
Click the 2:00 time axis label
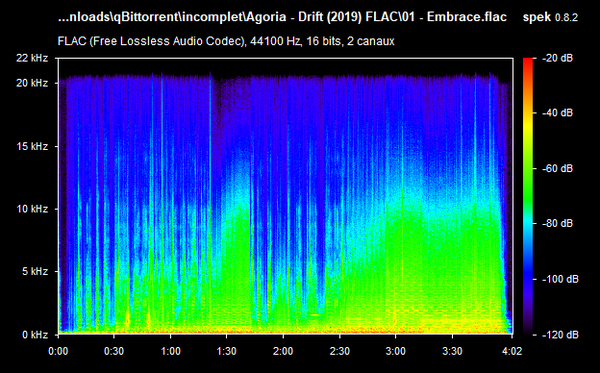(x=283, y=351)
